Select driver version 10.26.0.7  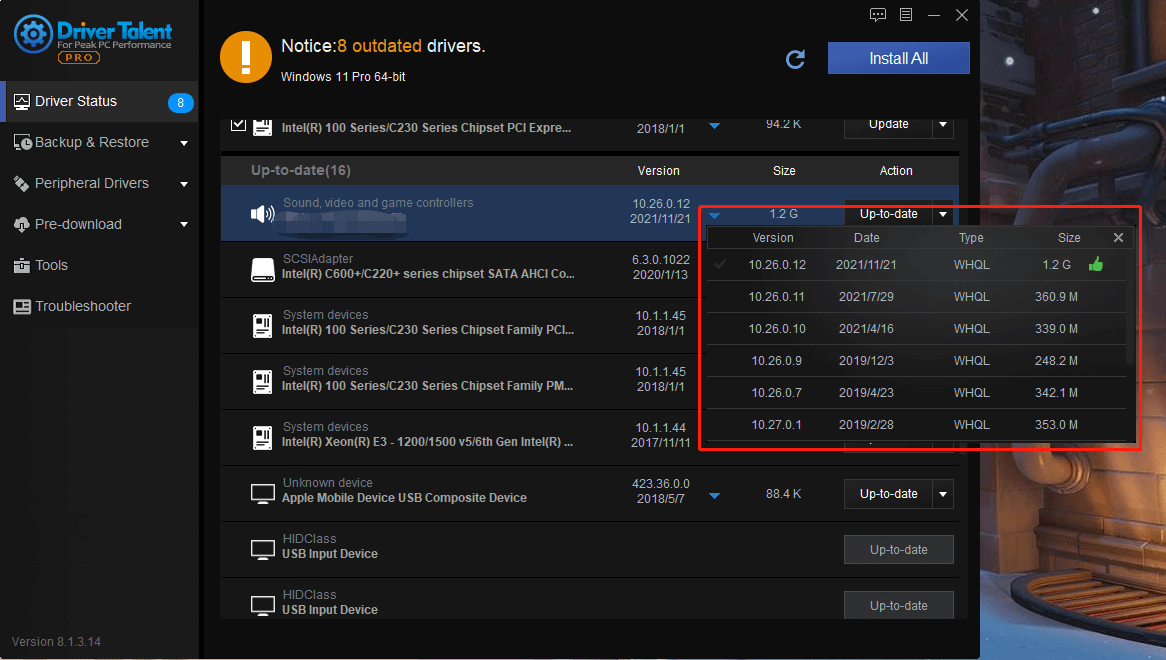tap(915, 392)
